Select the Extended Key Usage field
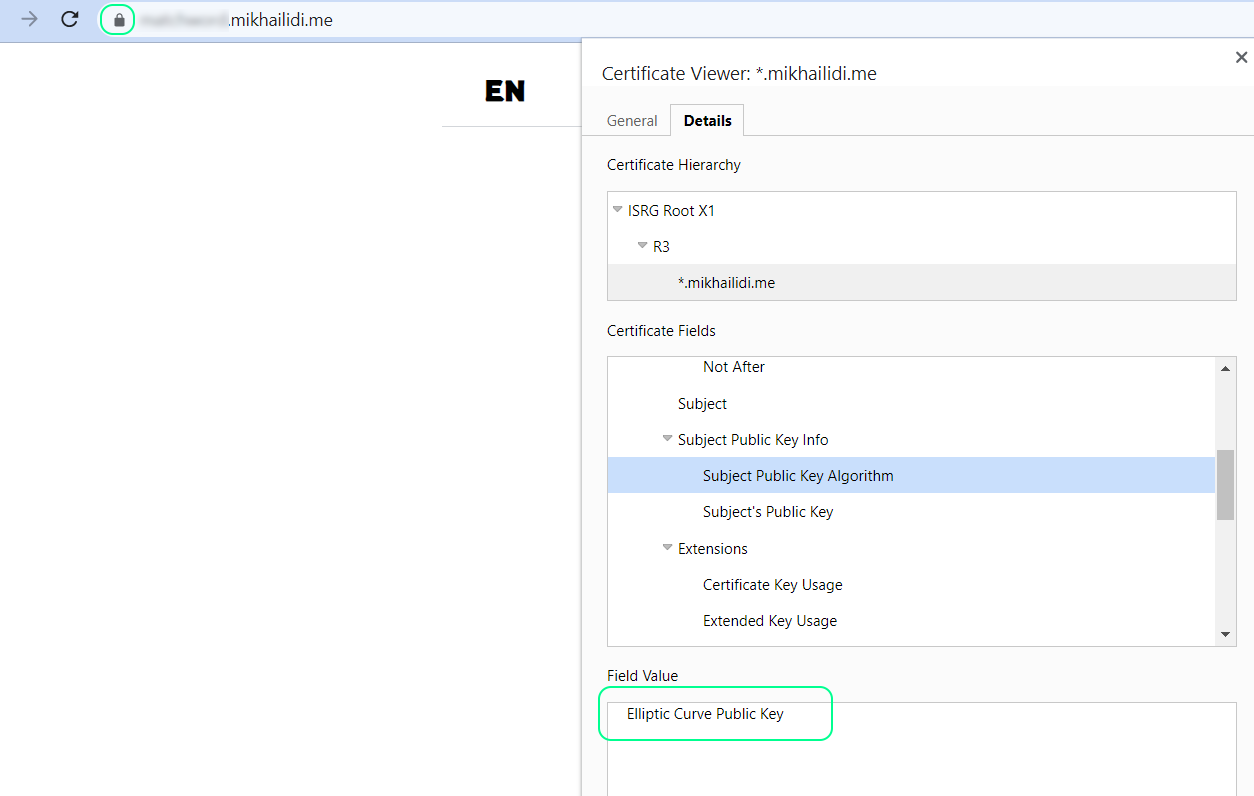 coord(769,621)
